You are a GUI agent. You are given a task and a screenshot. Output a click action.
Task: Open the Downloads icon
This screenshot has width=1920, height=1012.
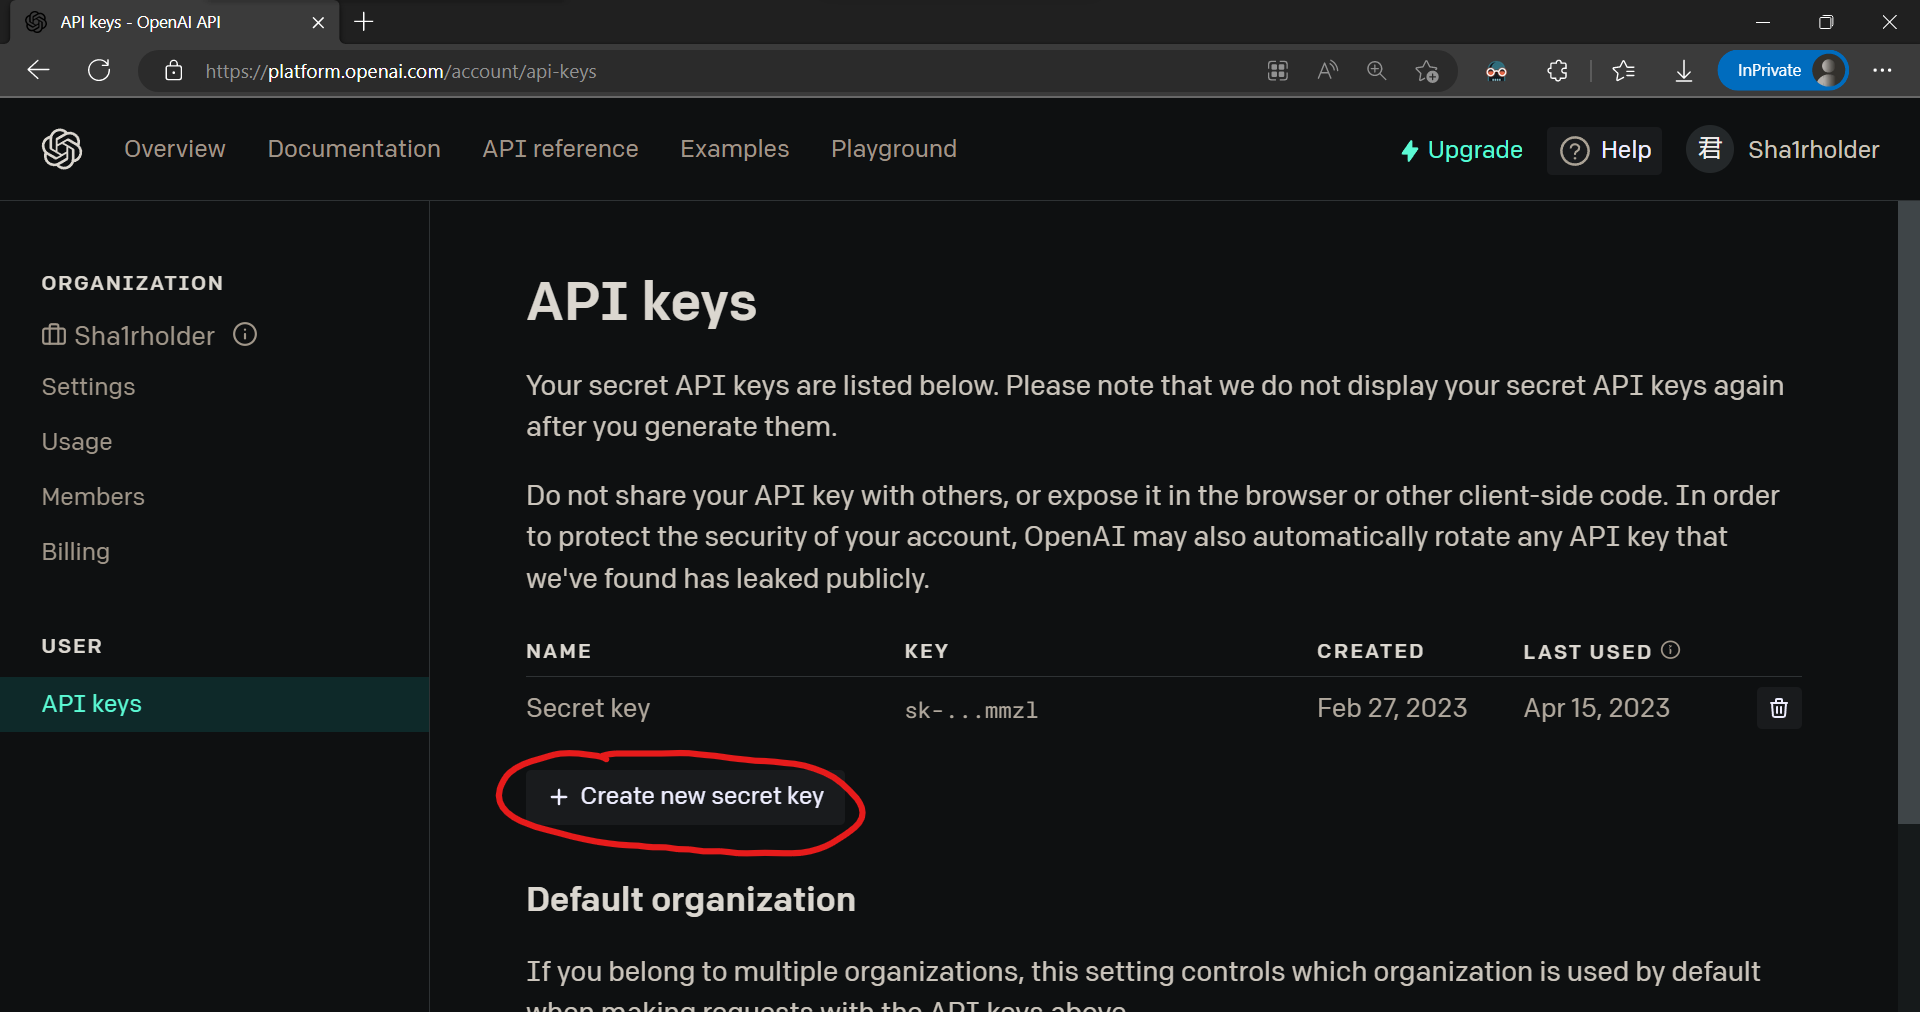point(1684,71)
